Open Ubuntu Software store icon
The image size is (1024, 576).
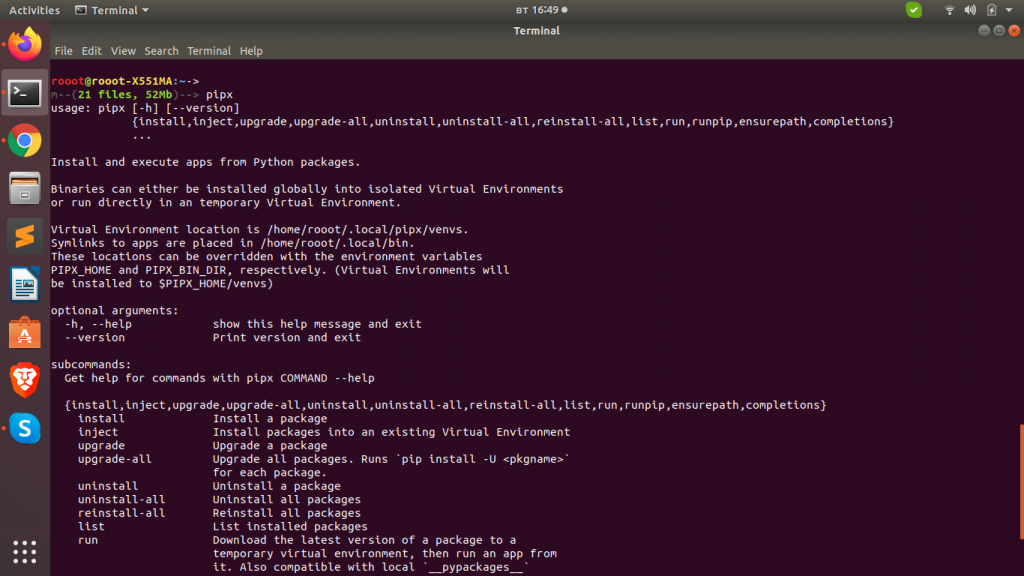(x=25, y=332)
